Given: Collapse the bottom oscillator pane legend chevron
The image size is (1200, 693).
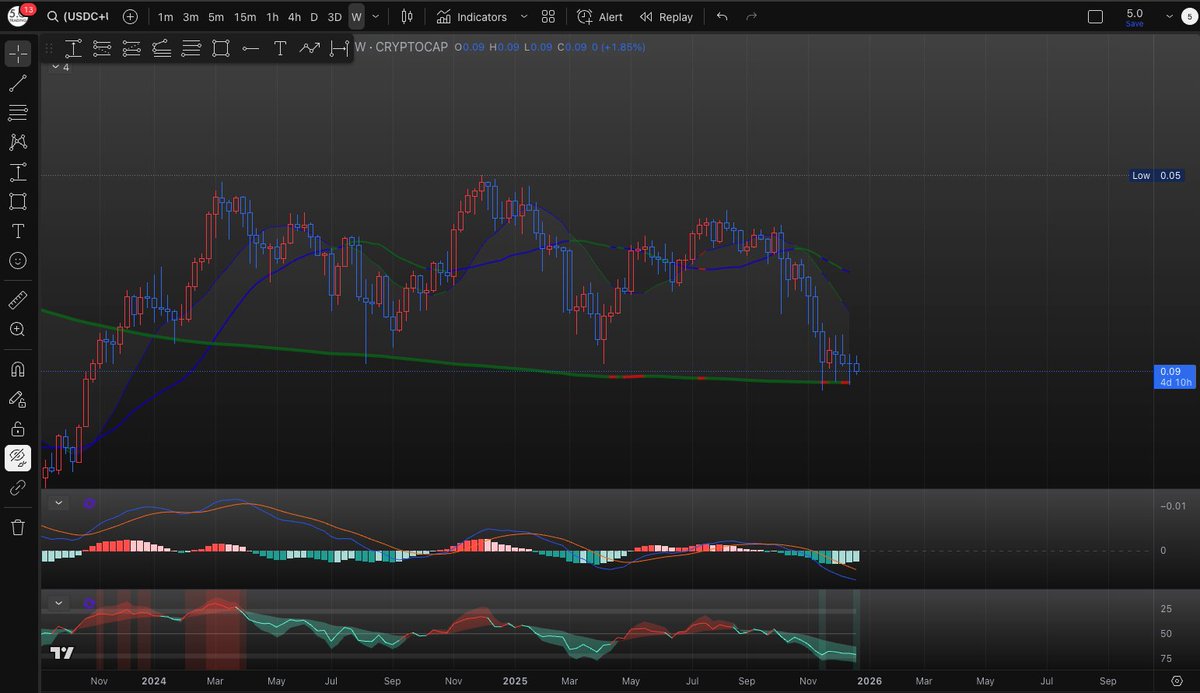Looking at the screenshot, I should point(58,603).
